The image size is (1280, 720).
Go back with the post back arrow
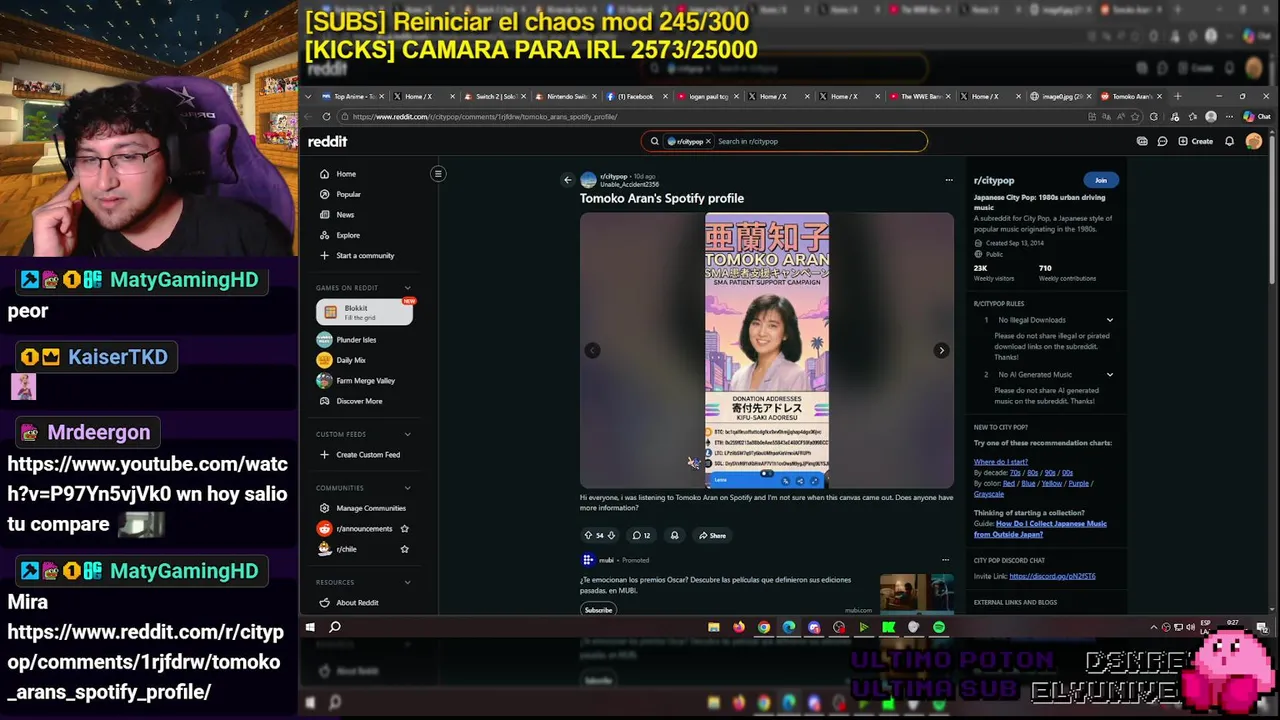[567, 180]
